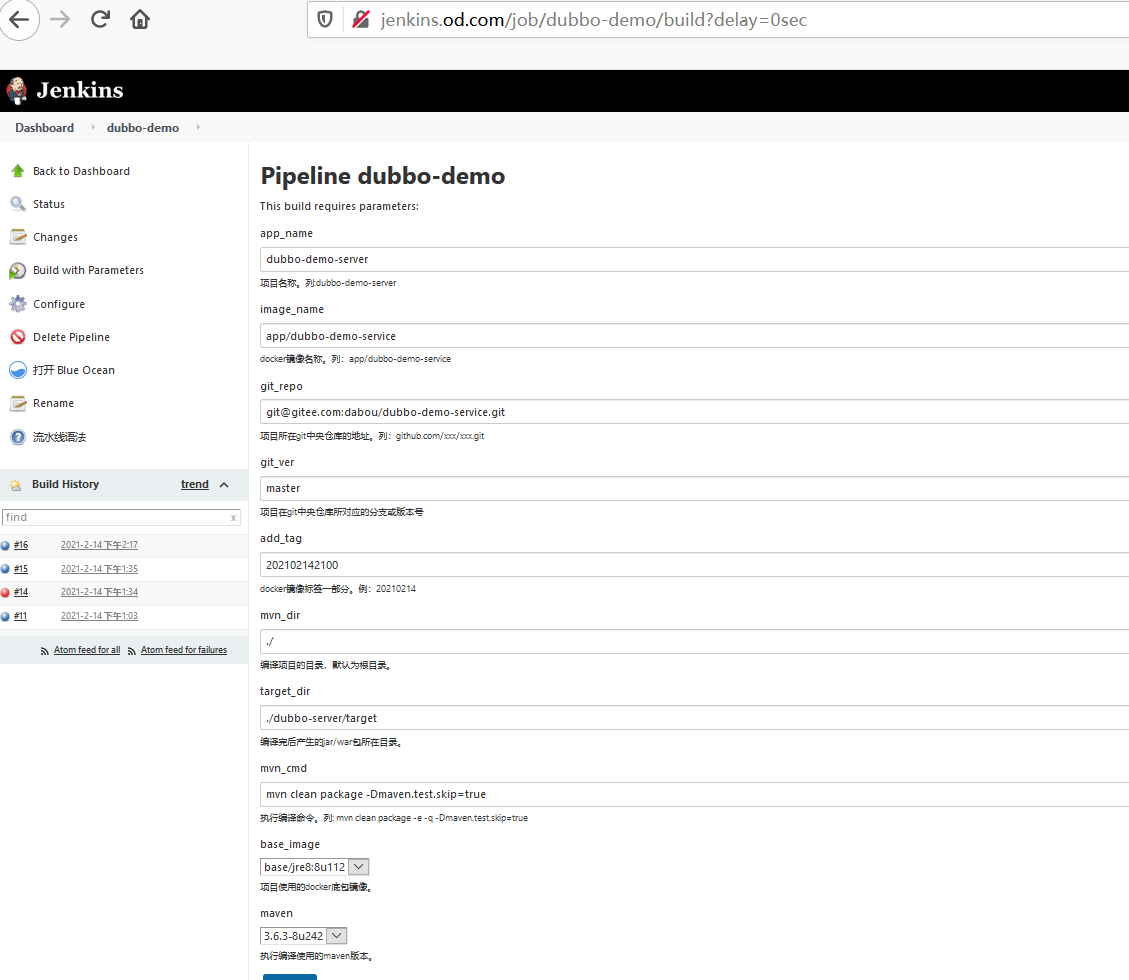Click the Rename sidebar link
The image size is (1129, 980).
pos(53,403)
